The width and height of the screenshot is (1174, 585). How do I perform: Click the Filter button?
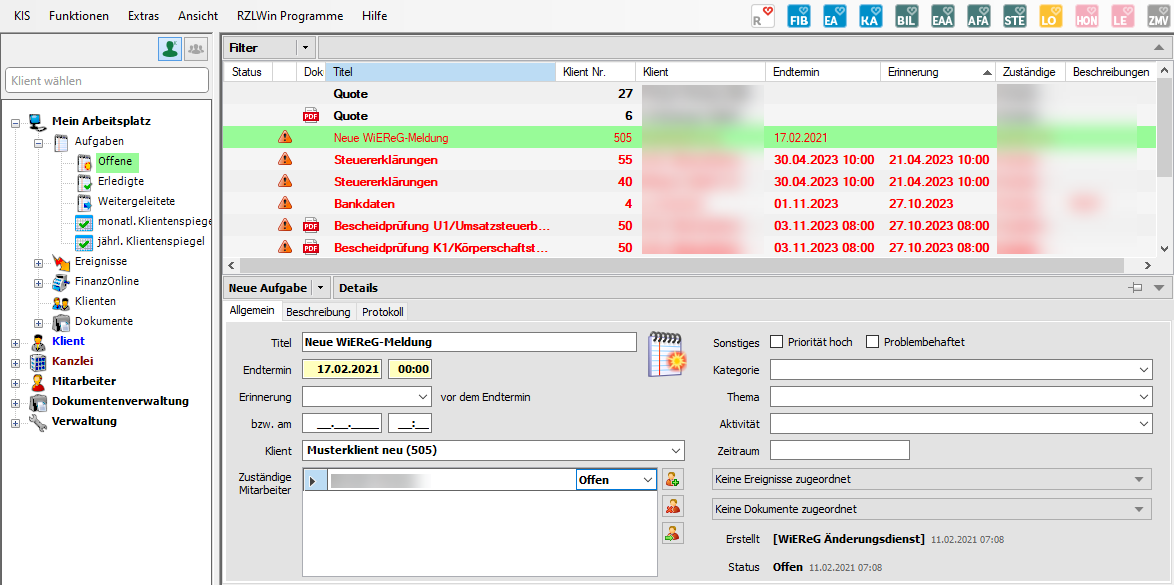tap(259, 48)
